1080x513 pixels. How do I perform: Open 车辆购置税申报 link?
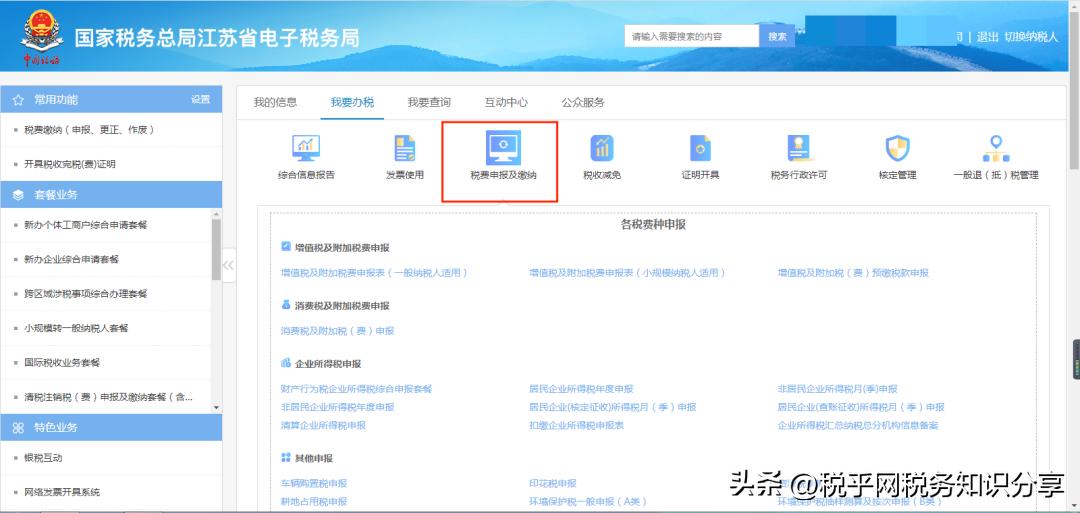(314, 483)
